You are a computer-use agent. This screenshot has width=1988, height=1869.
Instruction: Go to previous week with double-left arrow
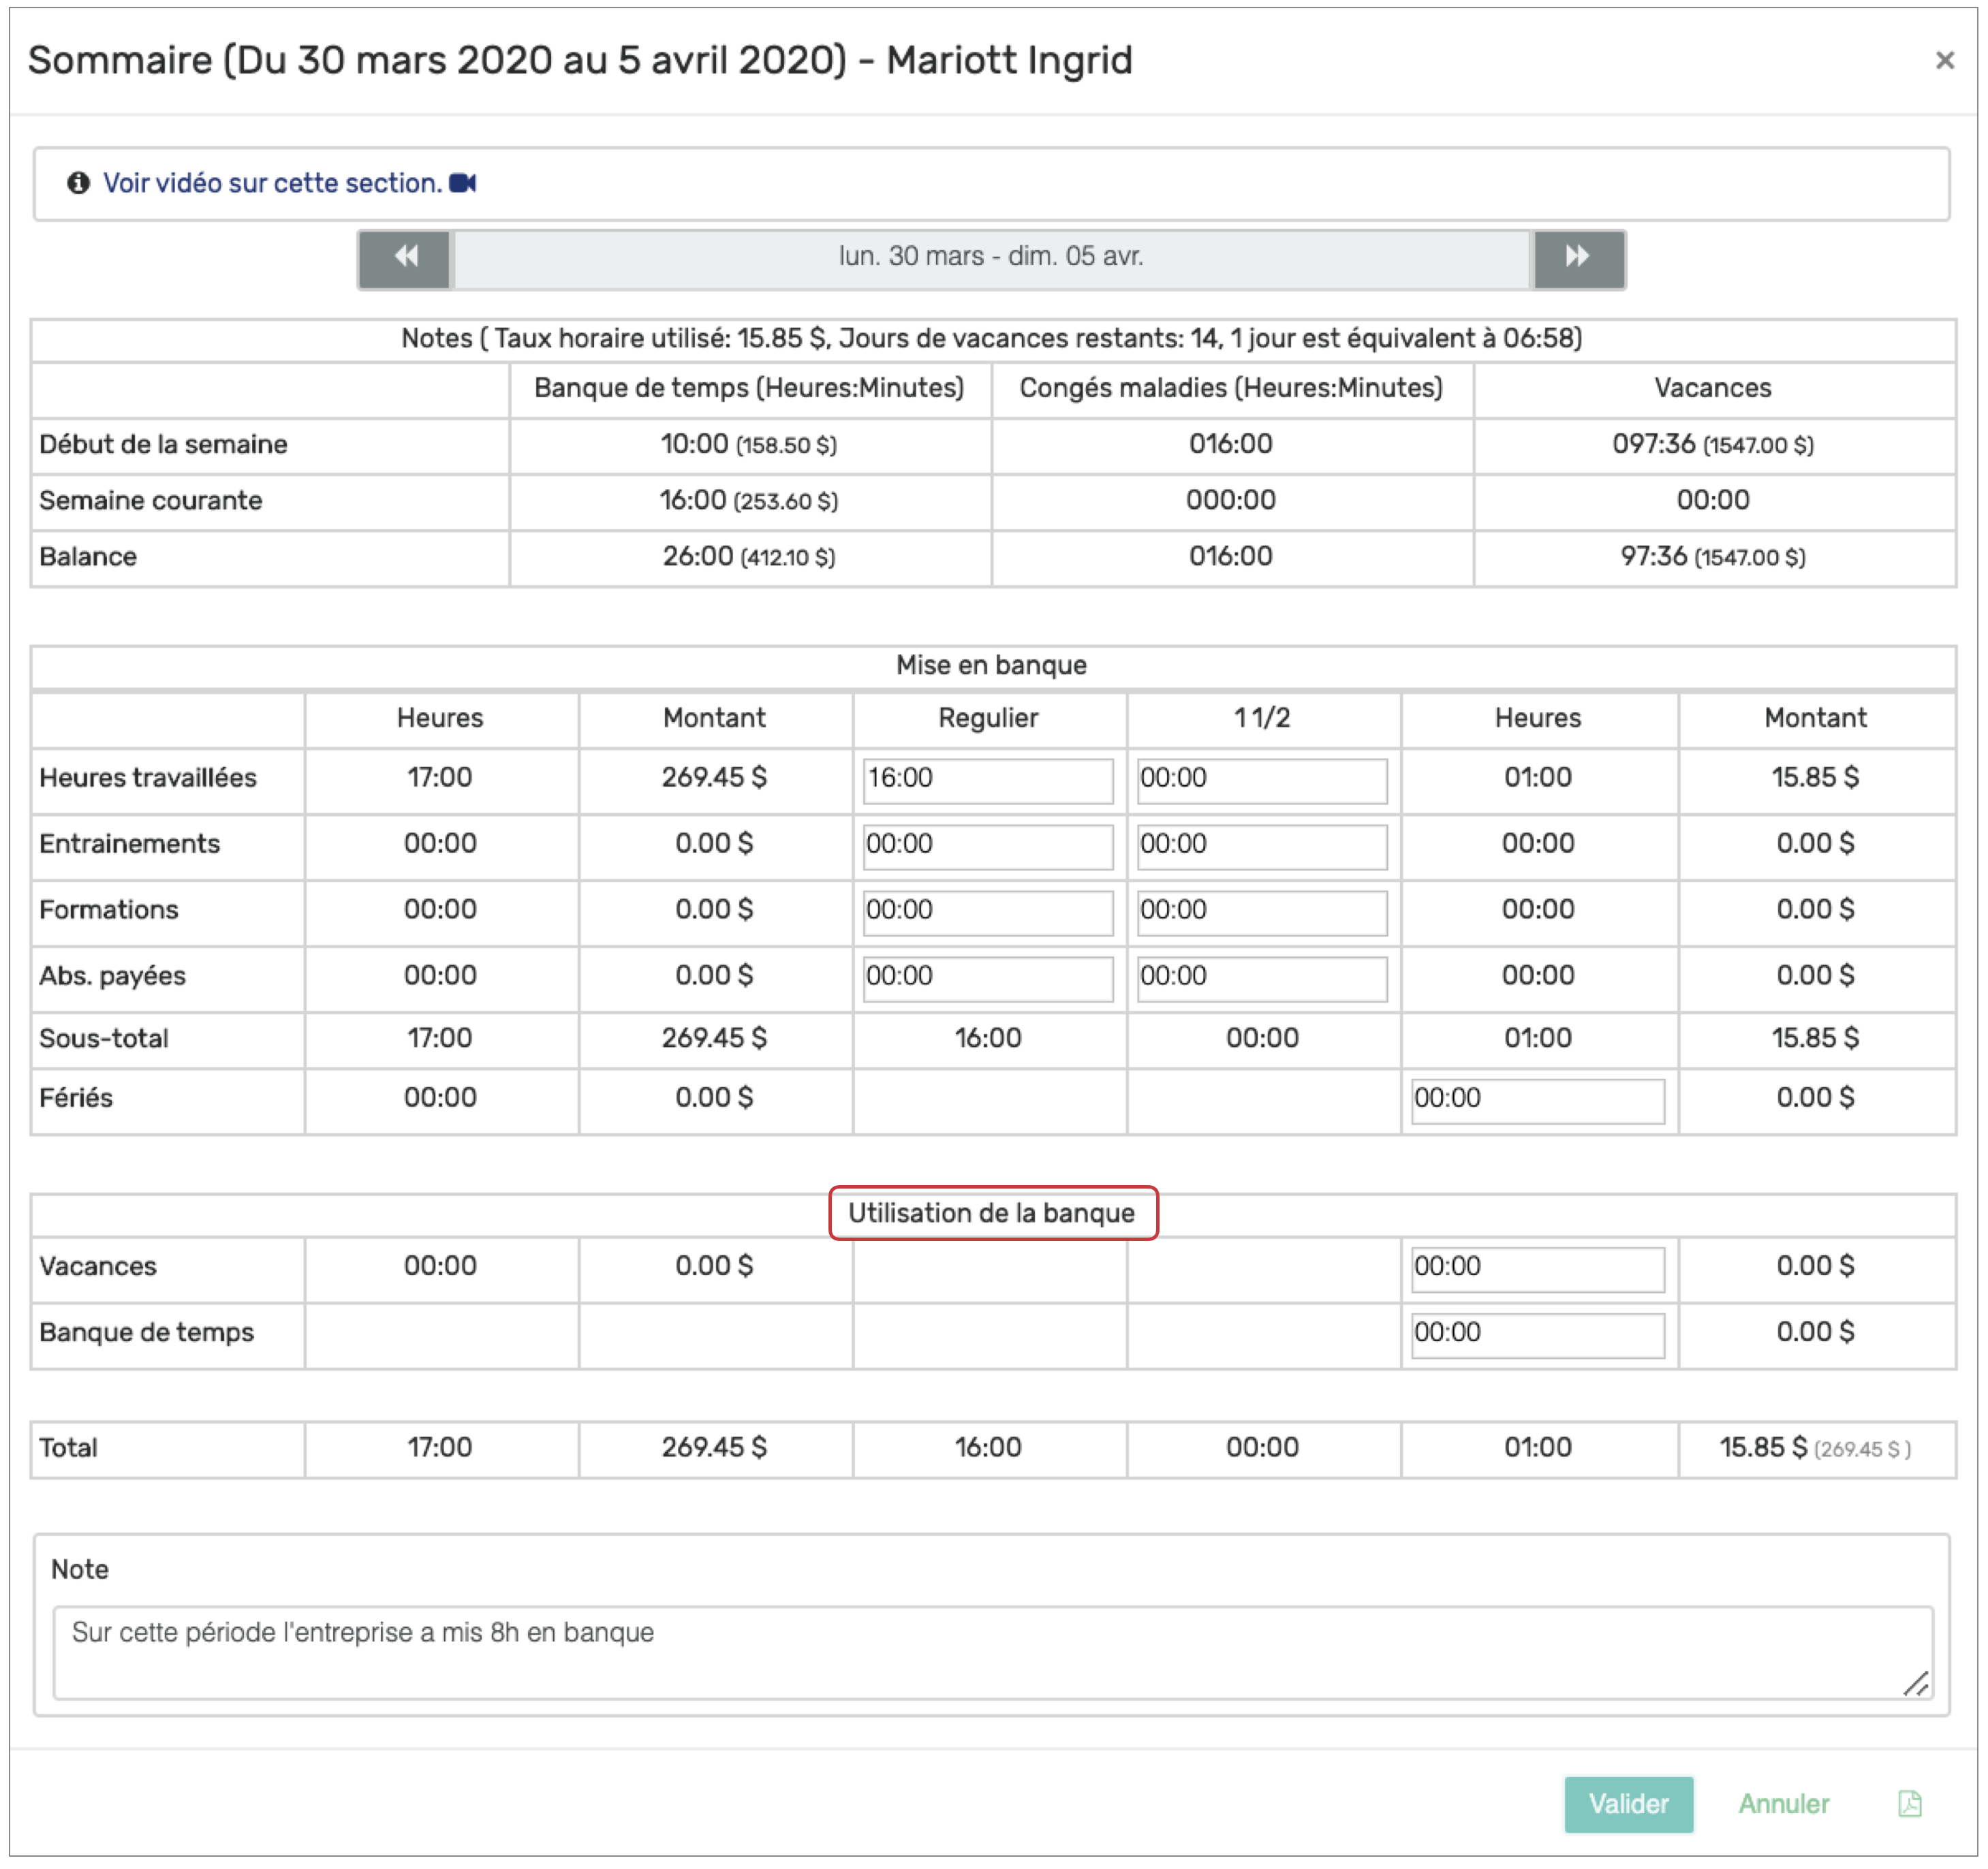pyautogui.click(x=404, y=258)
